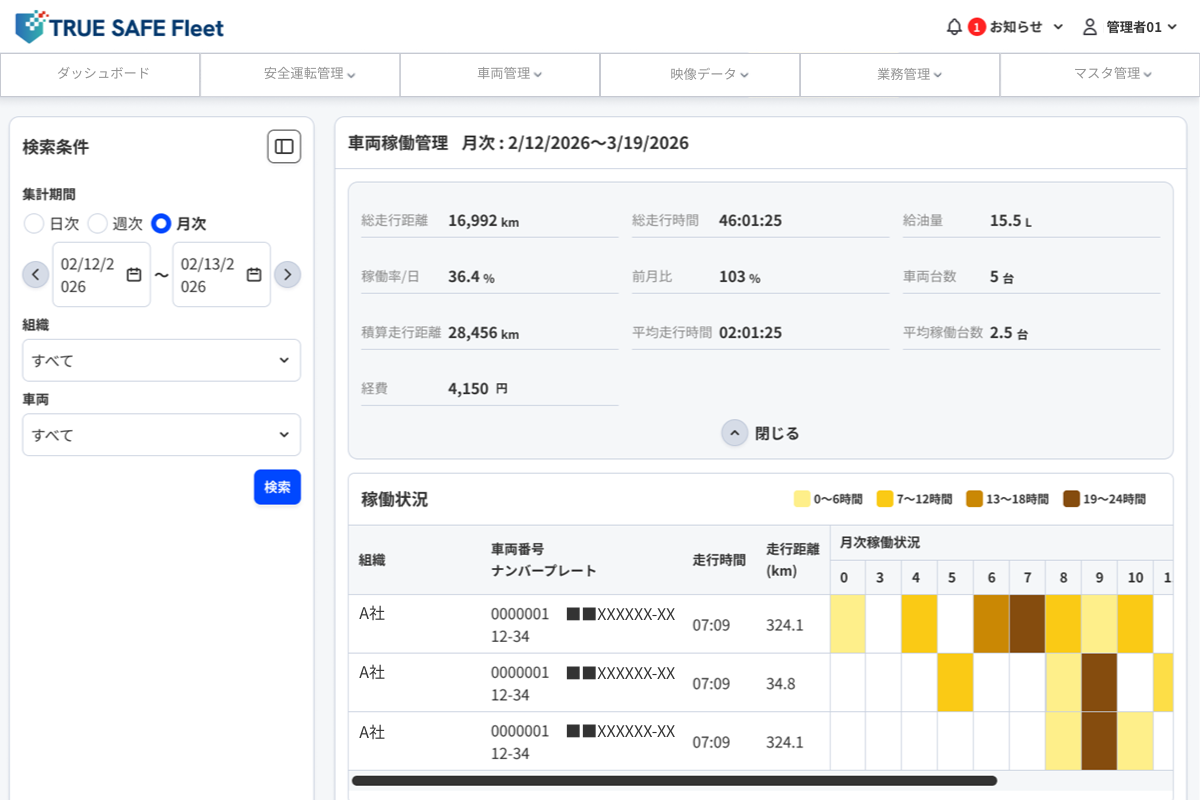This screenshot has height=800, width=1200.
Task: Click 平均稼働台数 value 2.5 台
Action: click(x=1009, y=332)
